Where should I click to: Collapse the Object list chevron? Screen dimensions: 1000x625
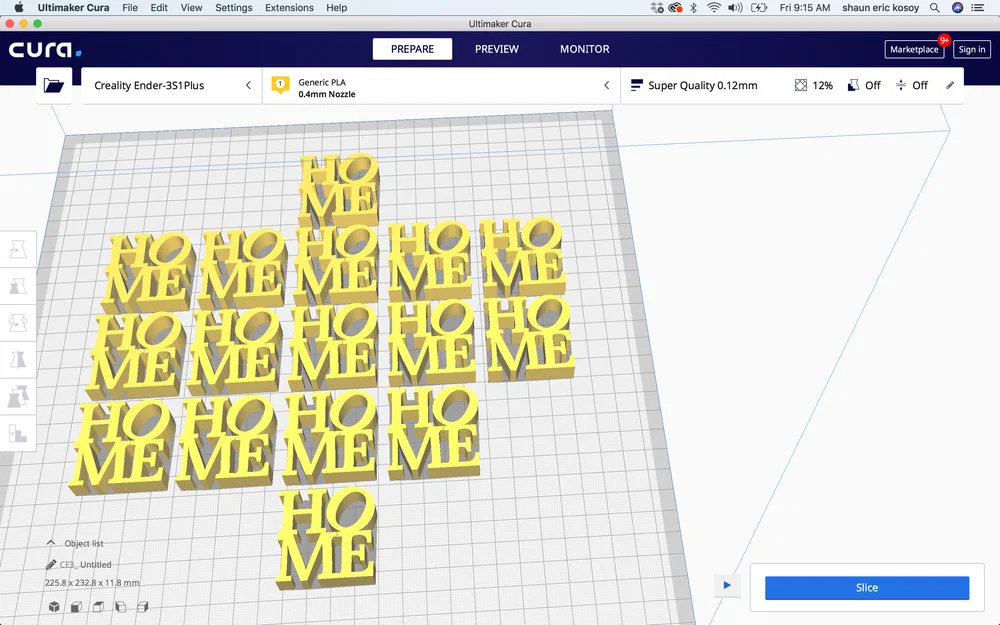pyautogui.click(x=51, y=543)
